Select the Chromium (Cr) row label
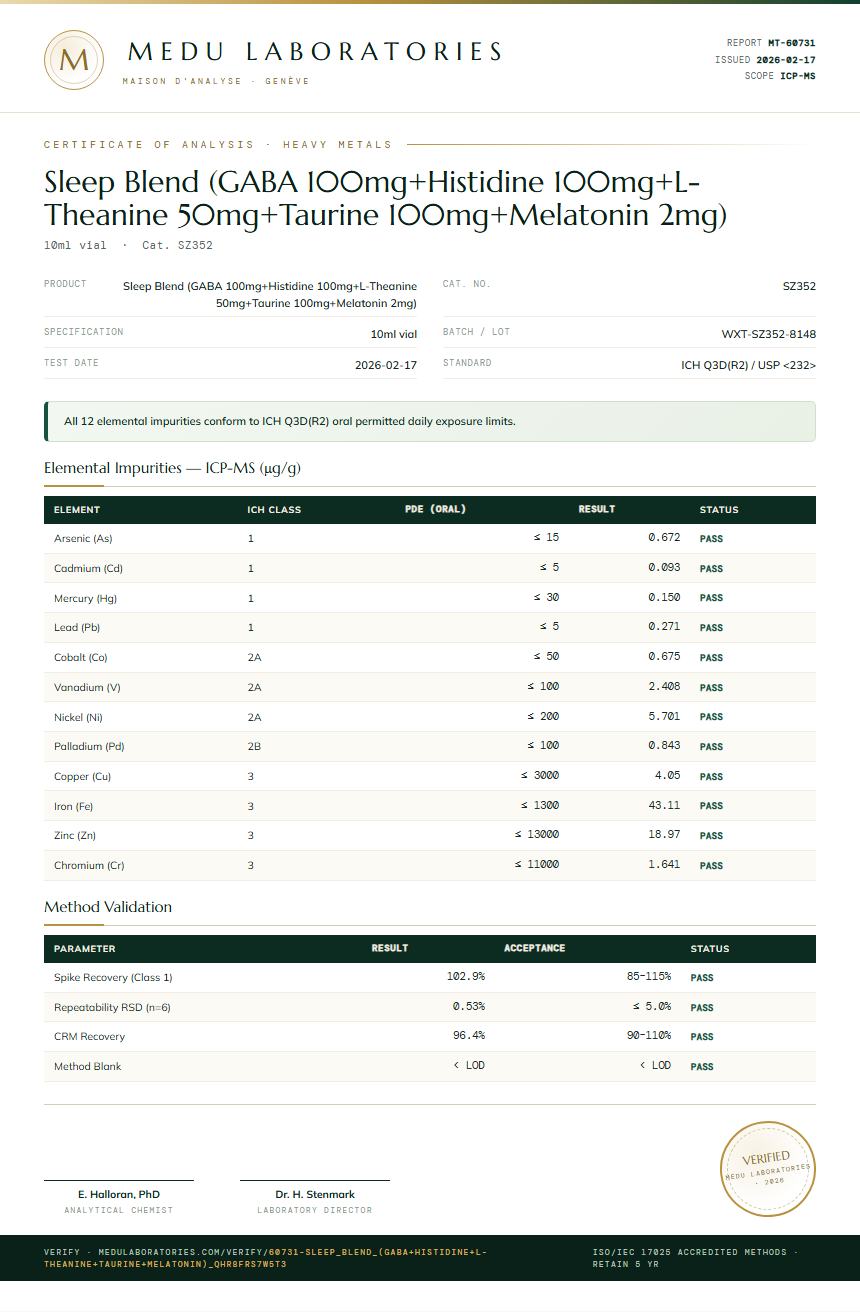Image resolution: width=860 pixels, height=1312 pixels. pos(89,866)
